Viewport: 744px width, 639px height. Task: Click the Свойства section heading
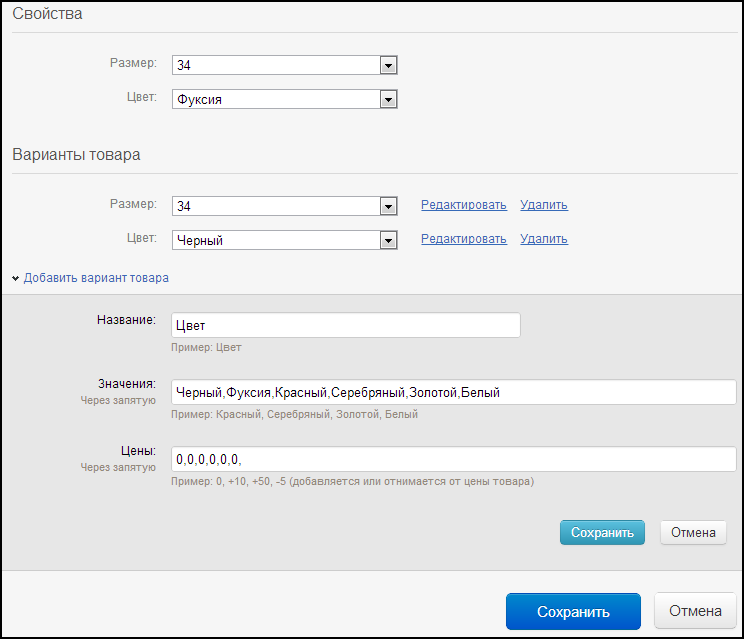click(47, 14)
